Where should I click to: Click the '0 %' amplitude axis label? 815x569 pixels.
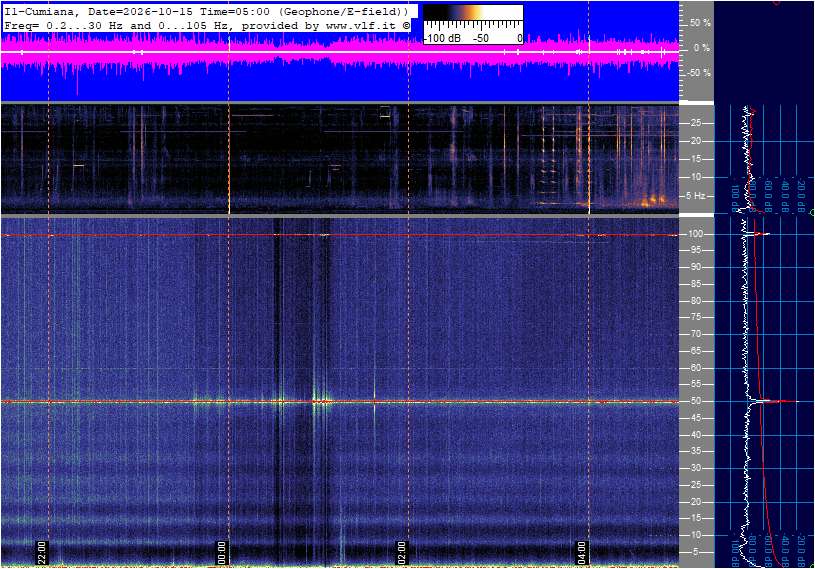tap(702, 48)
